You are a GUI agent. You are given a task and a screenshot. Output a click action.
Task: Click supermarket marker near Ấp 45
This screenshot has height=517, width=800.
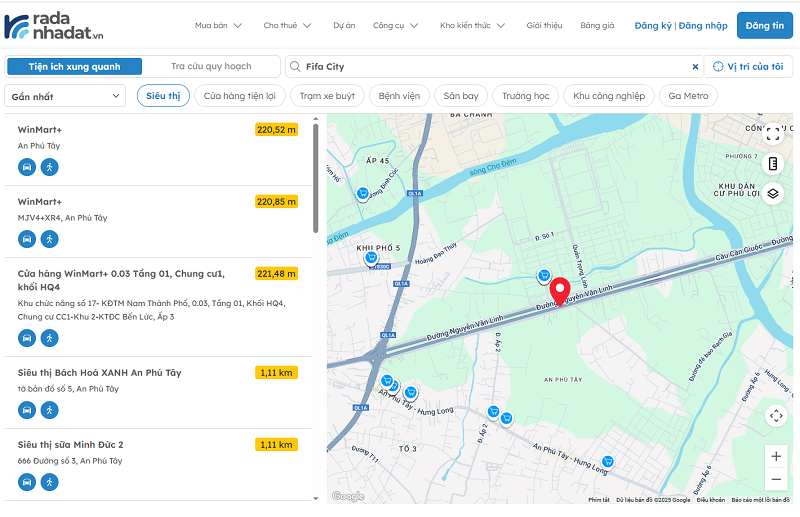[362, 194]
